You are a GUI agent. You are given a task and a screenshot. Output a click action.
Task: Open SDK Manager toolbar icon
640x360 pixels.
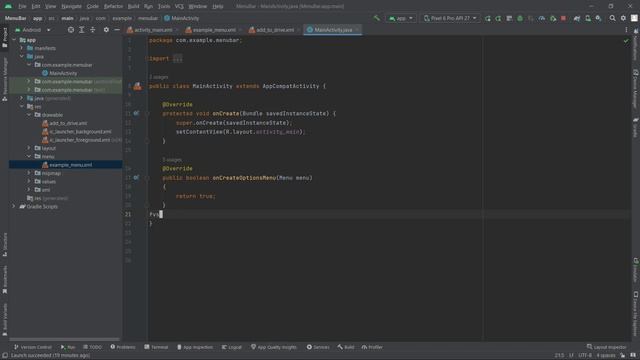pyautogui.click(x=598, y=18)
